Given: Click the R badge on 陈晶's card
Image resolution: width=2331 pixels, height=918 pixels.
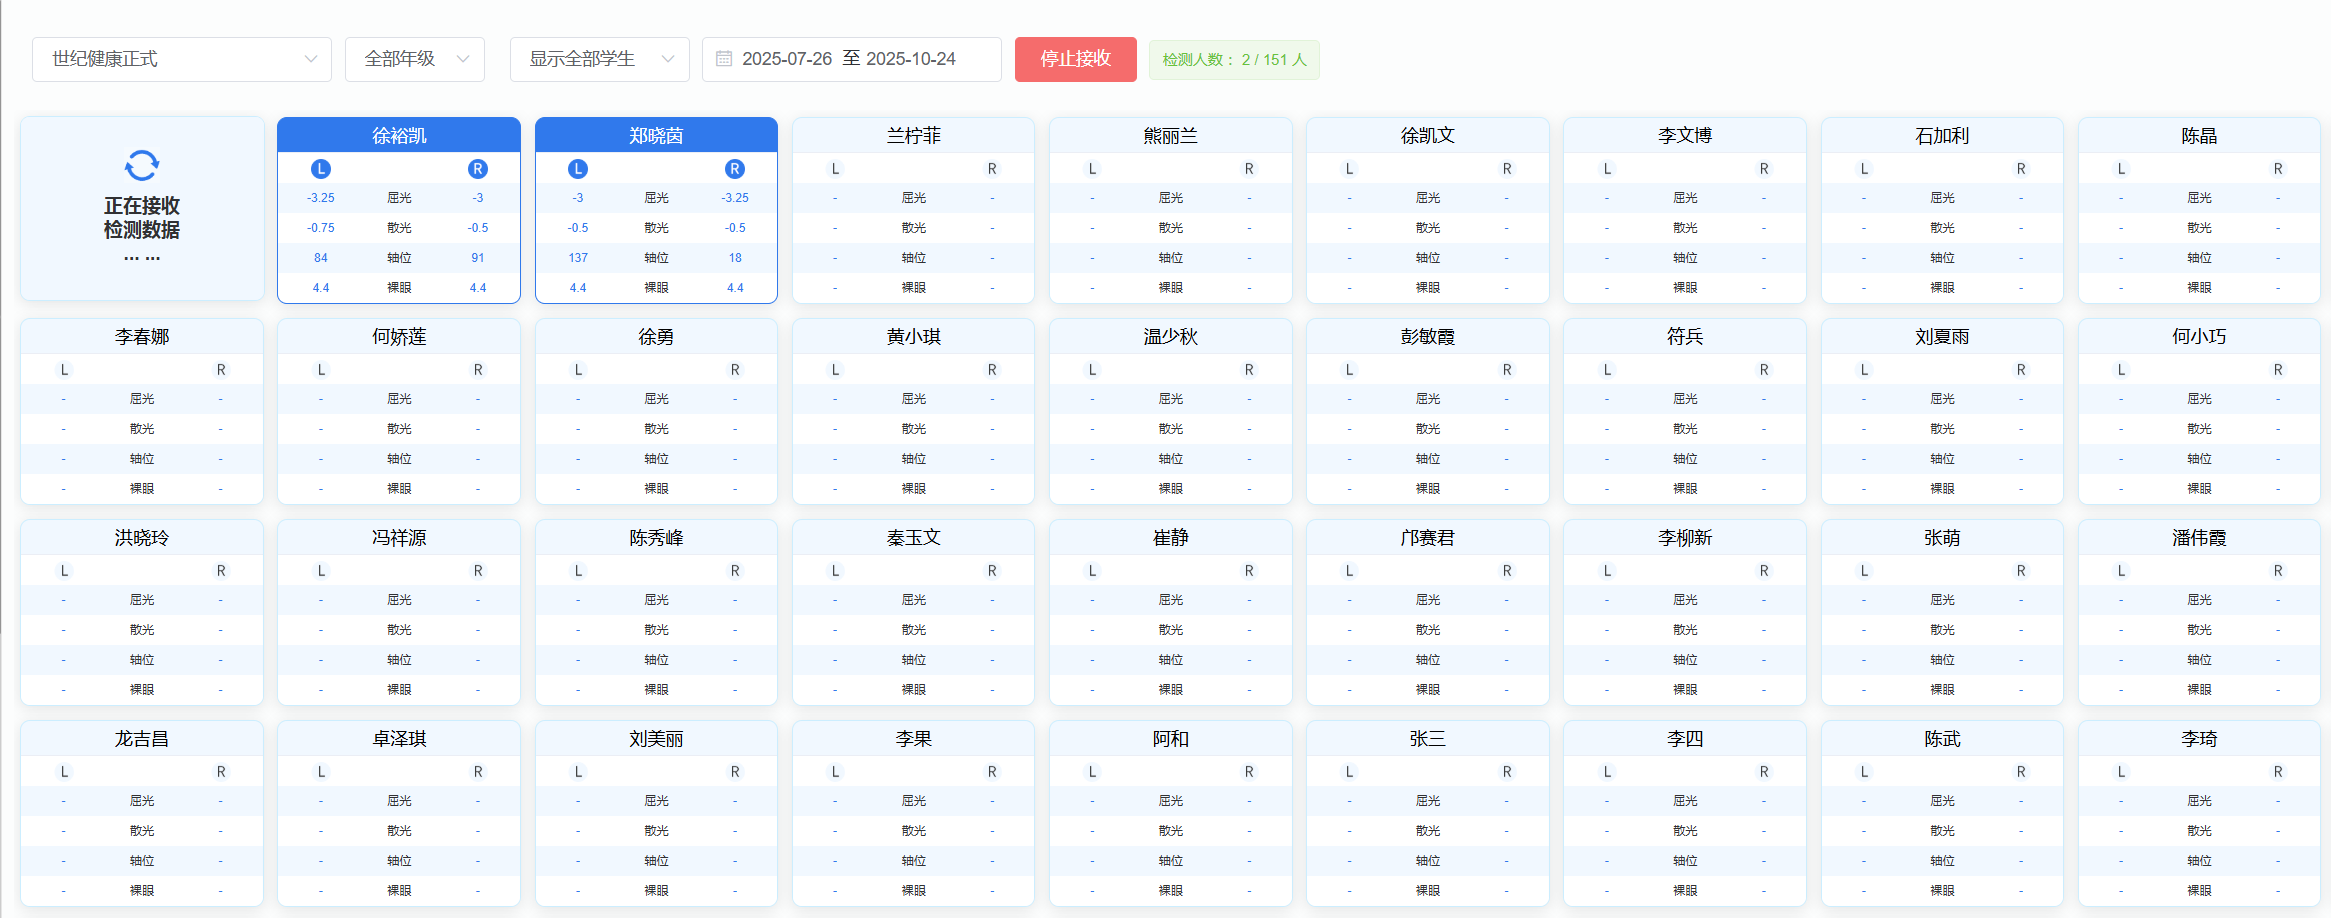Looking at the screenshot, I should click(x=2278, y=169).
